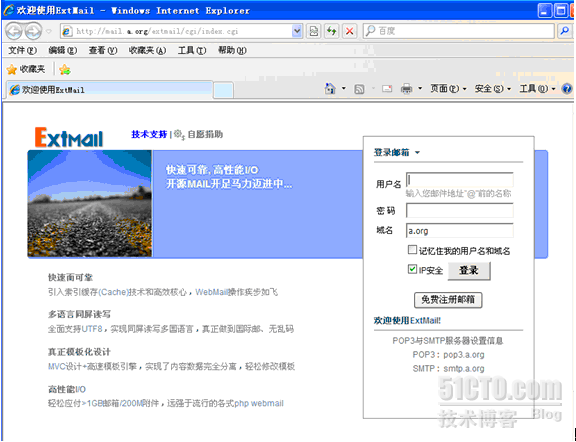
Task: Click the SMTP: smtp.a.org text
Action: (448, 369)
